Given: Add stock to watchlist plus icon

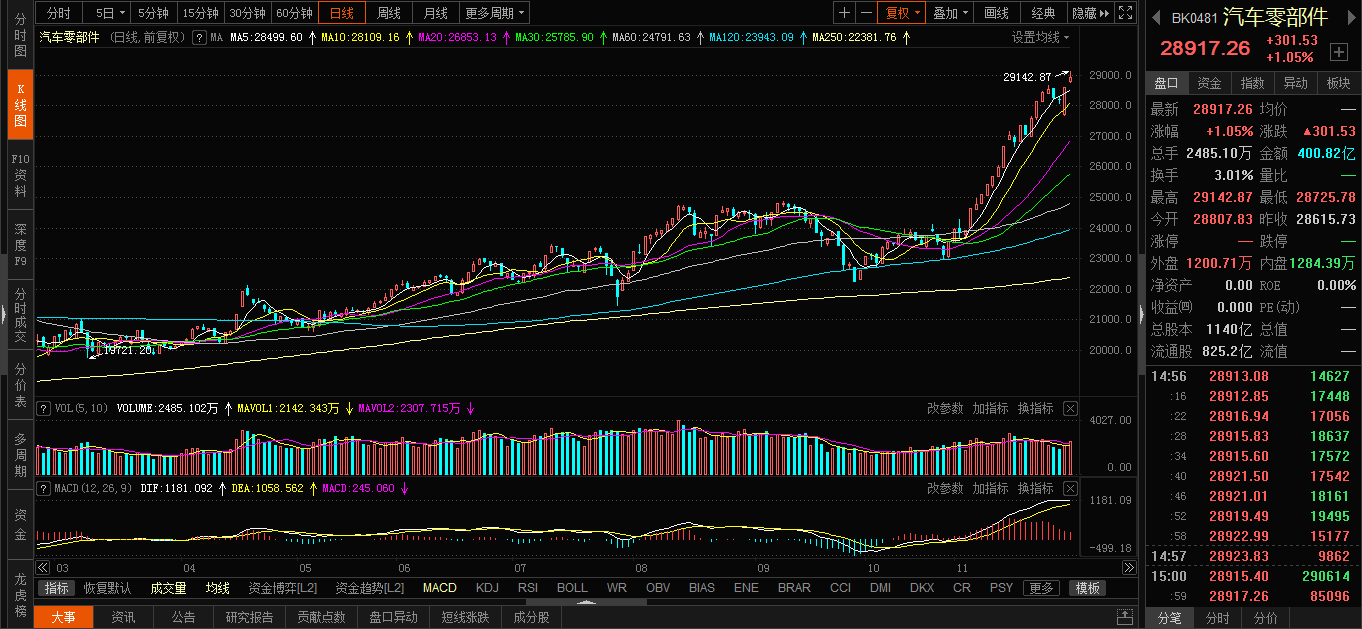Looking at the screenshot, I should point(1338,50).
